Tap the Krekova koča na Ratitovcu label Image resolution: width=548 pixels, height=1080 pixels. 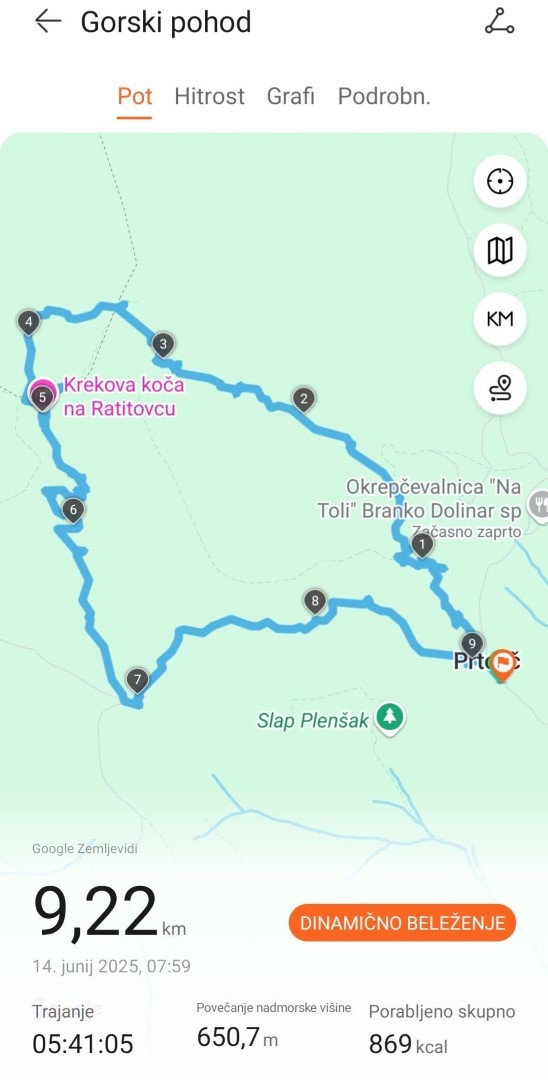click(124, 396)
